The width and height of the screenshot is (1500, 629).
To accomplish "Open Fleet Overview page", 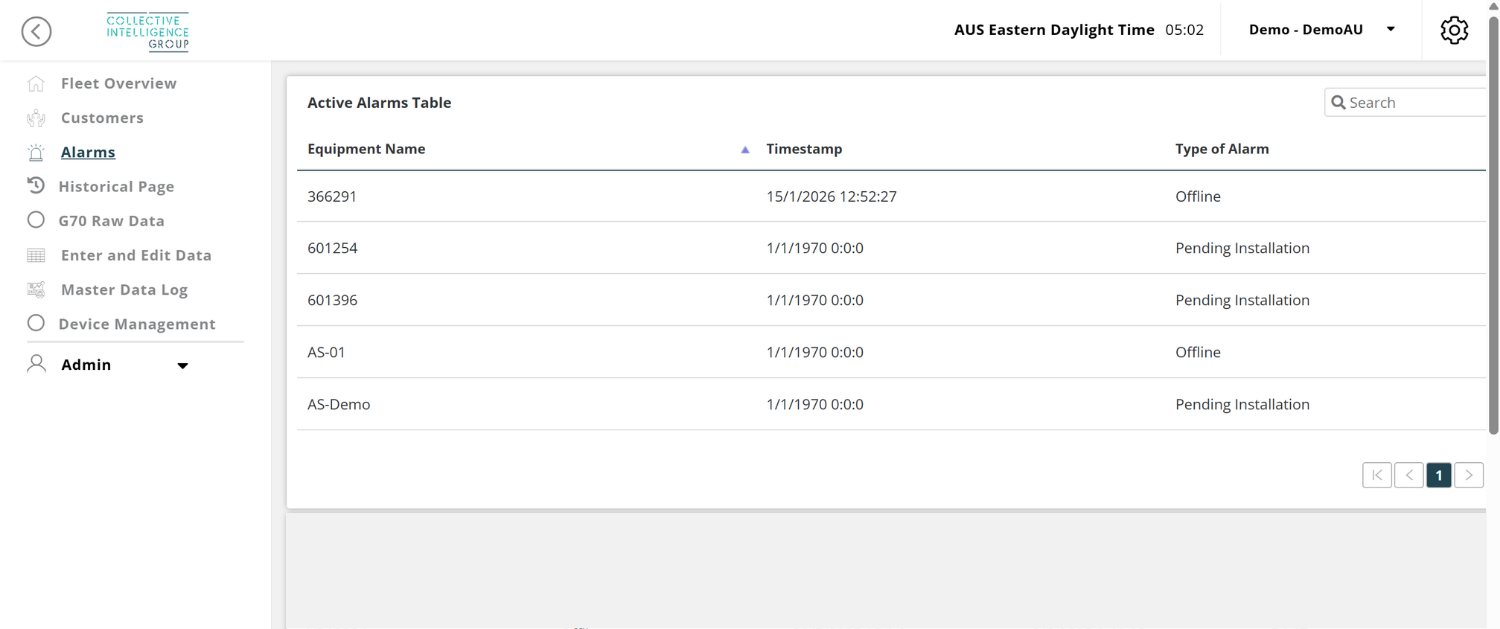I will 119,83.
